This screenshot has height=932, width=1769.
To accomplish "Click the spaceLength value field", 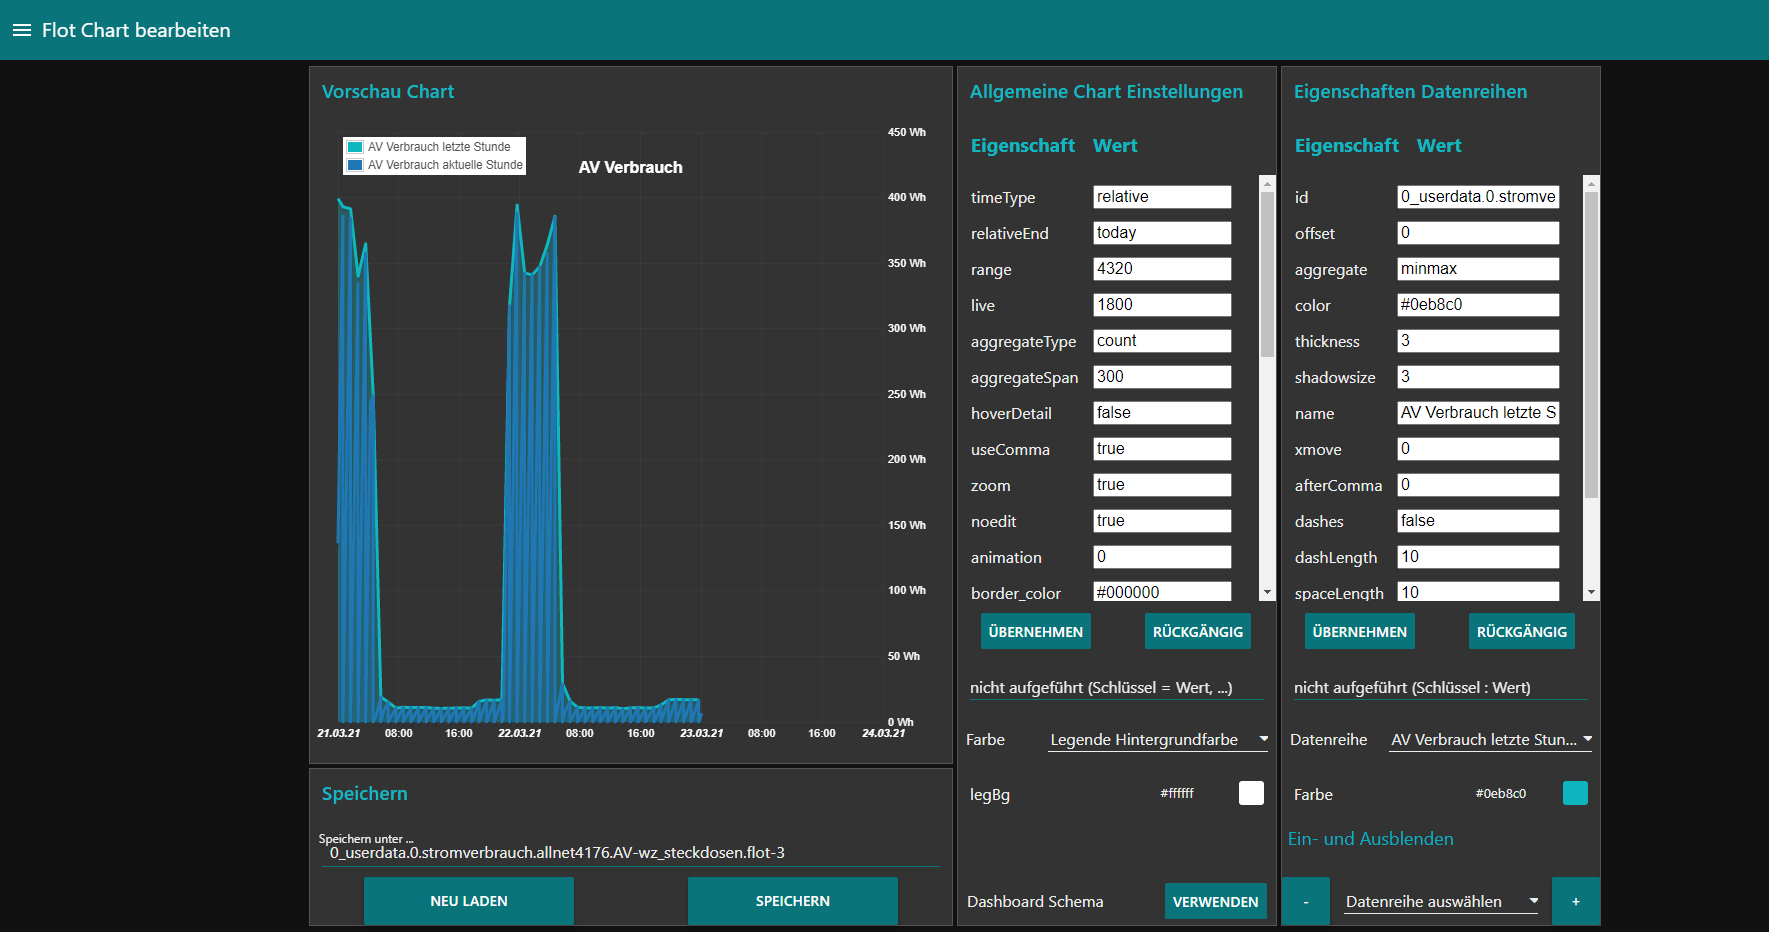I will coord(1478,591).
